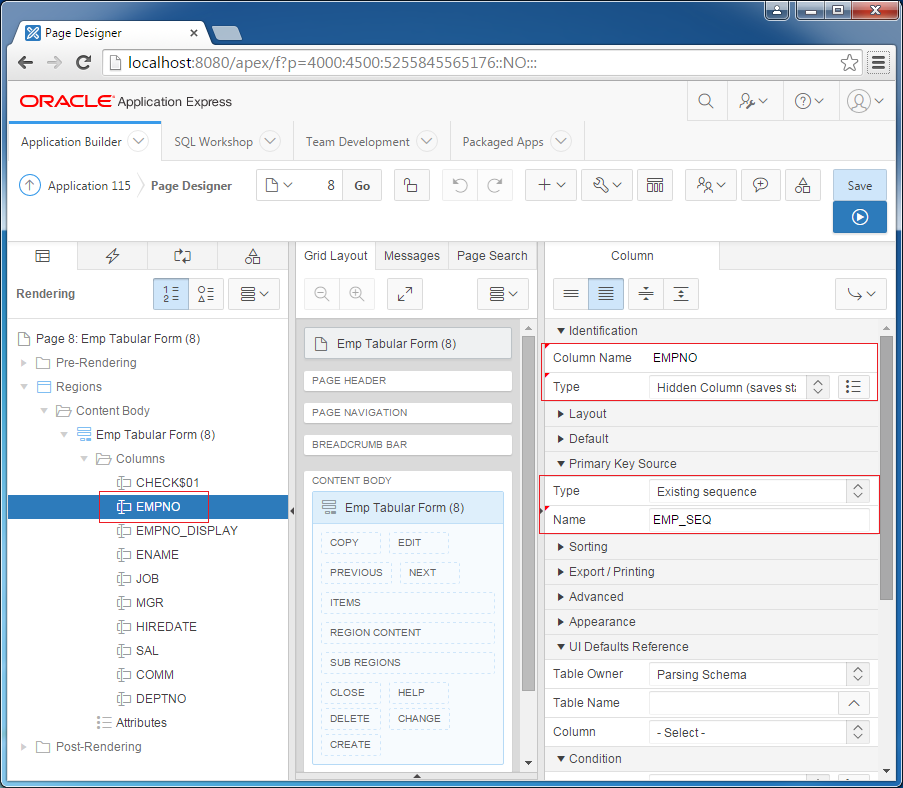Open the Grid Layout menu dropdown
Viewport: 903px width, 788px height.
click(x=503, y=294)
